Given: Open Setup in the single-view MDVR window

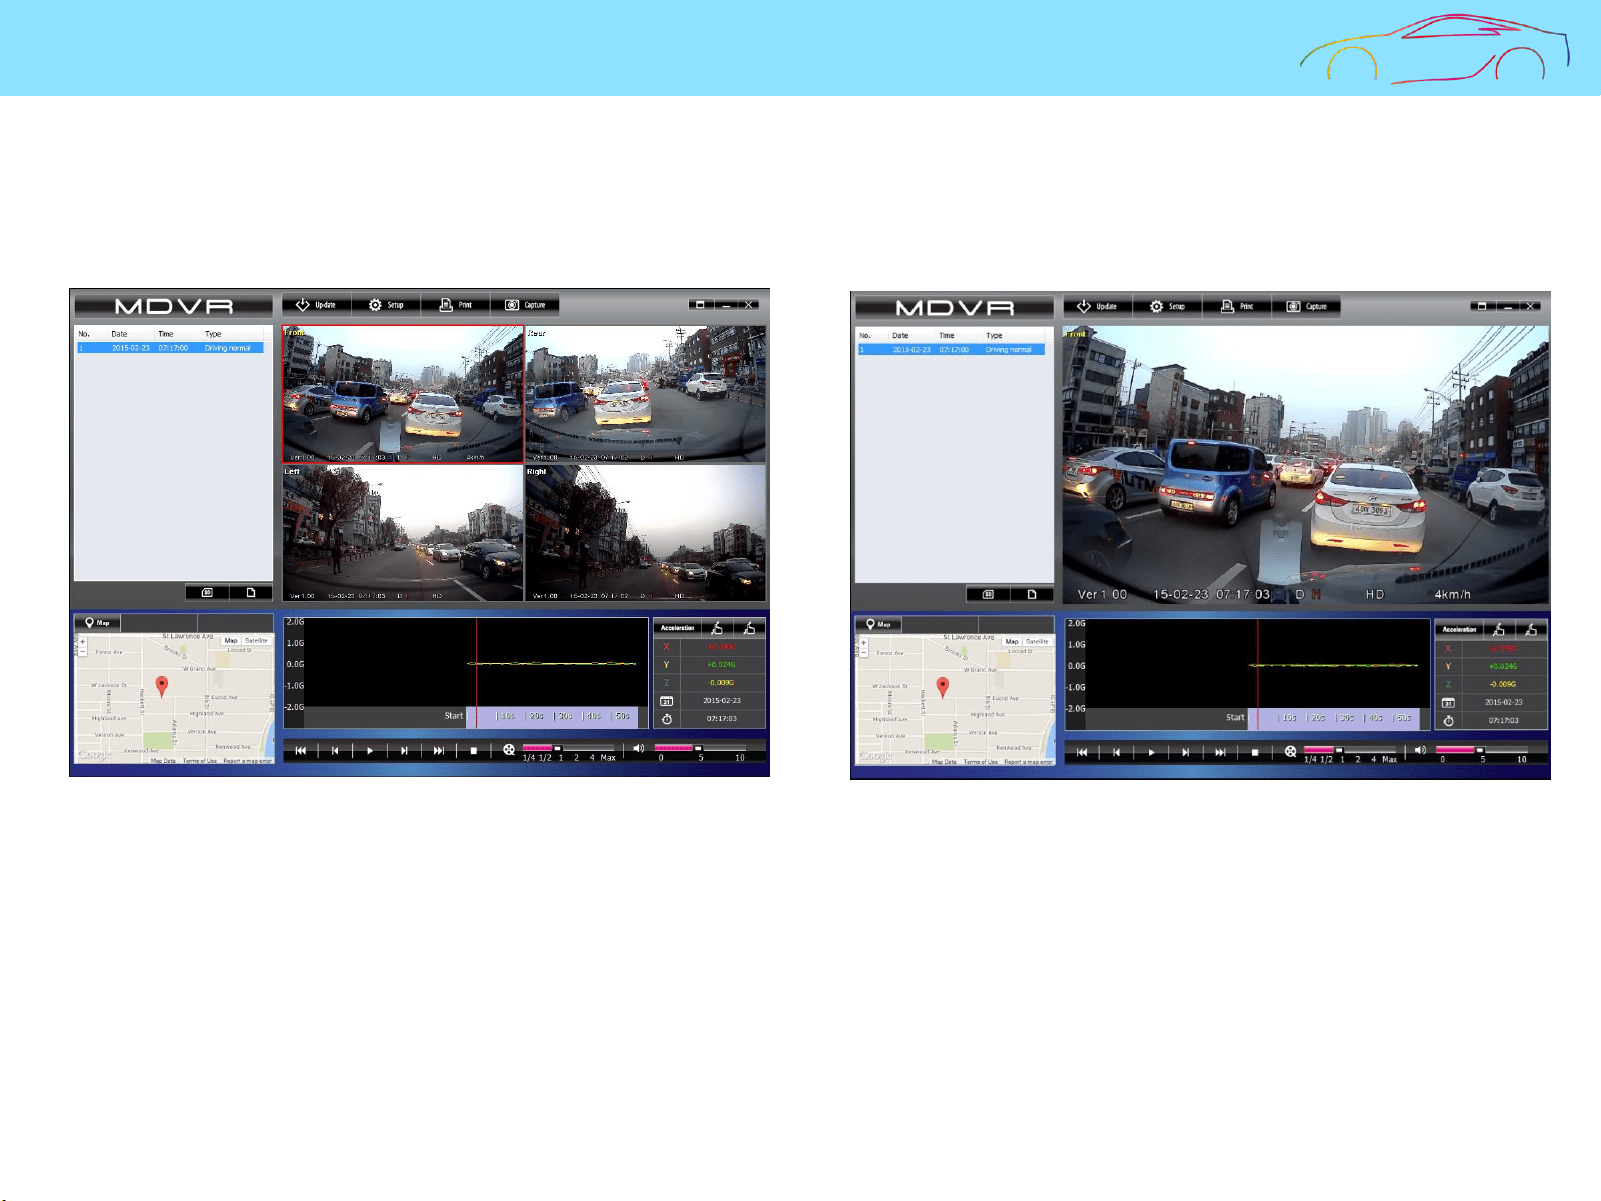Looking at the screenshot, I should point(1167,306).
